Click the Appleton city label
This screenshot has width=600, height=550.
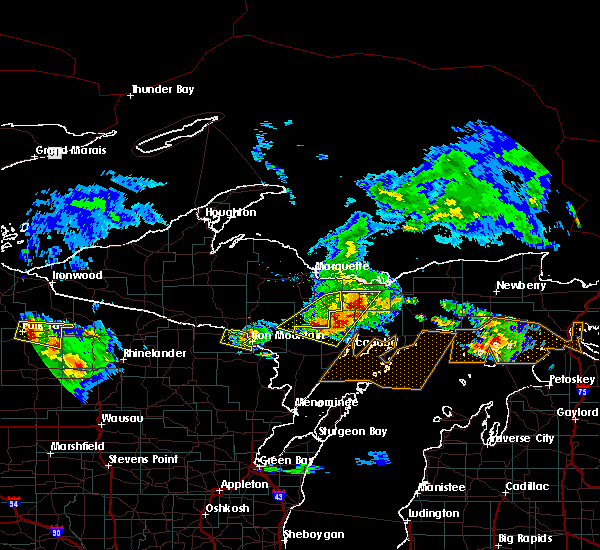(245, 484)
